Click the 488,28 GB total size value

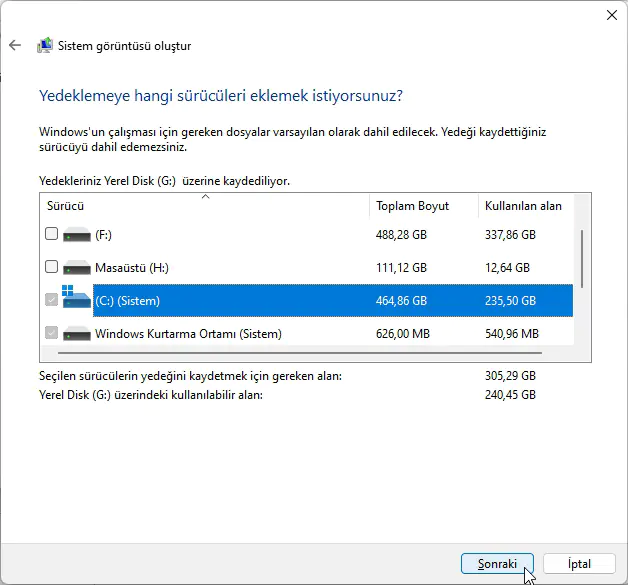point(401,235)
